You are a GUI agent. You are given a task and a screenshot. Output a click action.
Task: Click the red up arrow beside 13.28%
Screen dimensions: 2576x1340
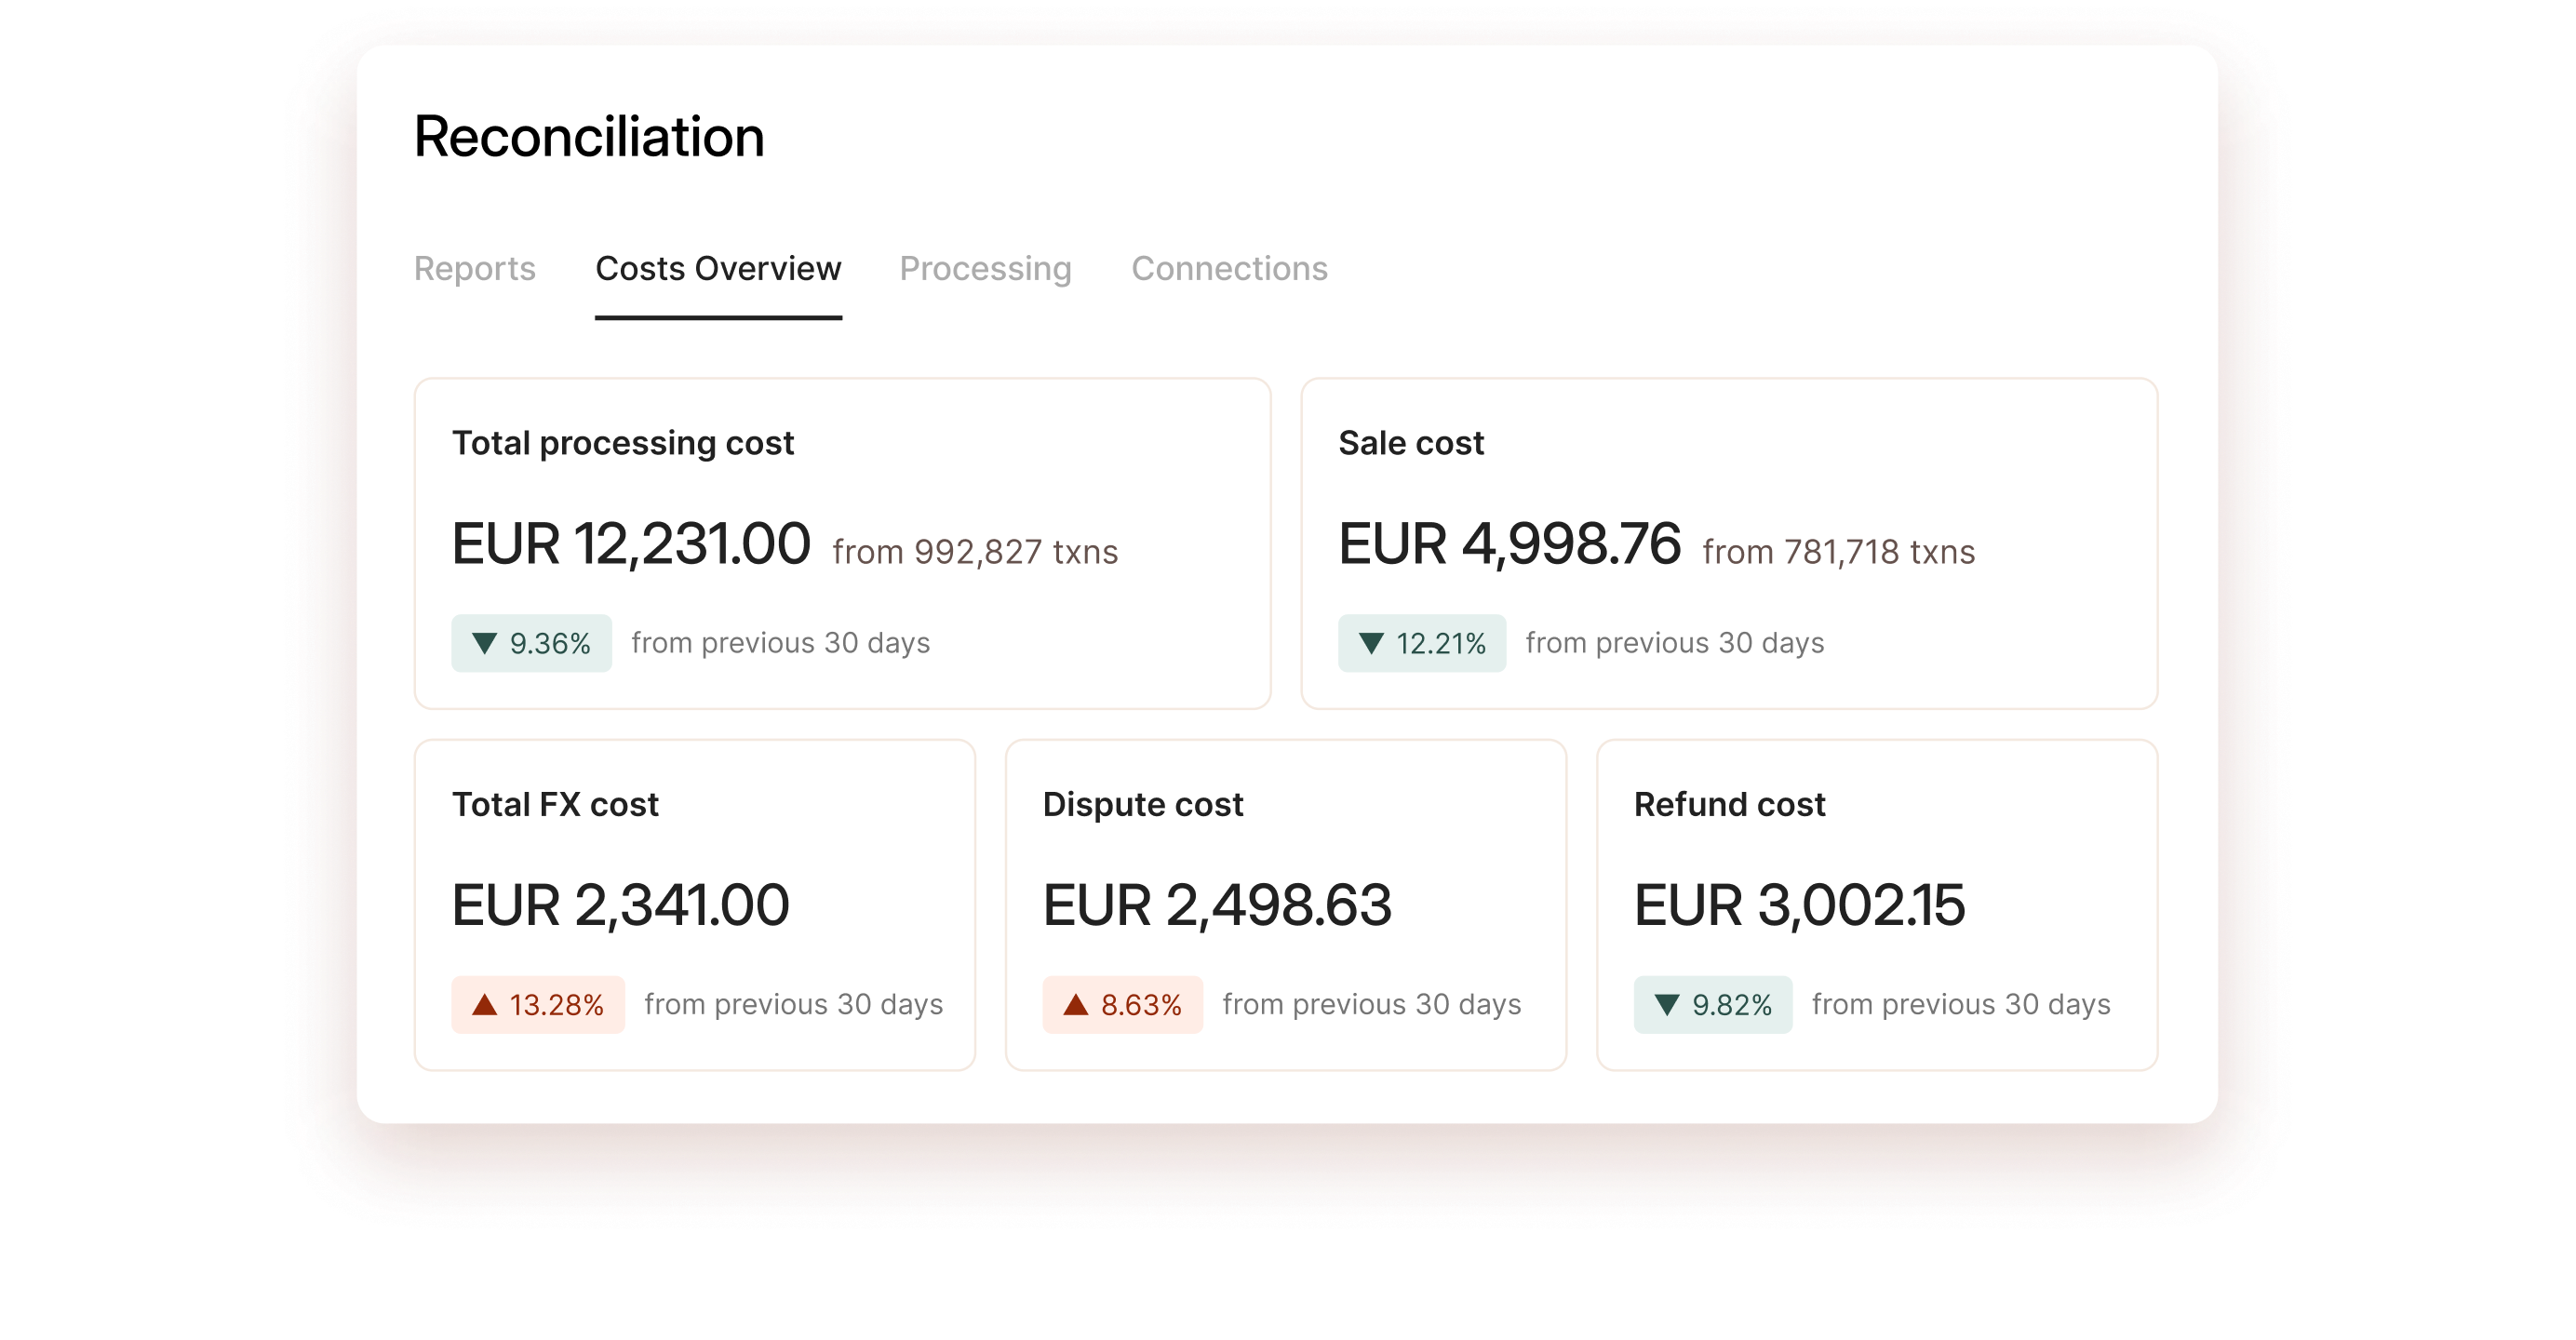click(484, 1004)
